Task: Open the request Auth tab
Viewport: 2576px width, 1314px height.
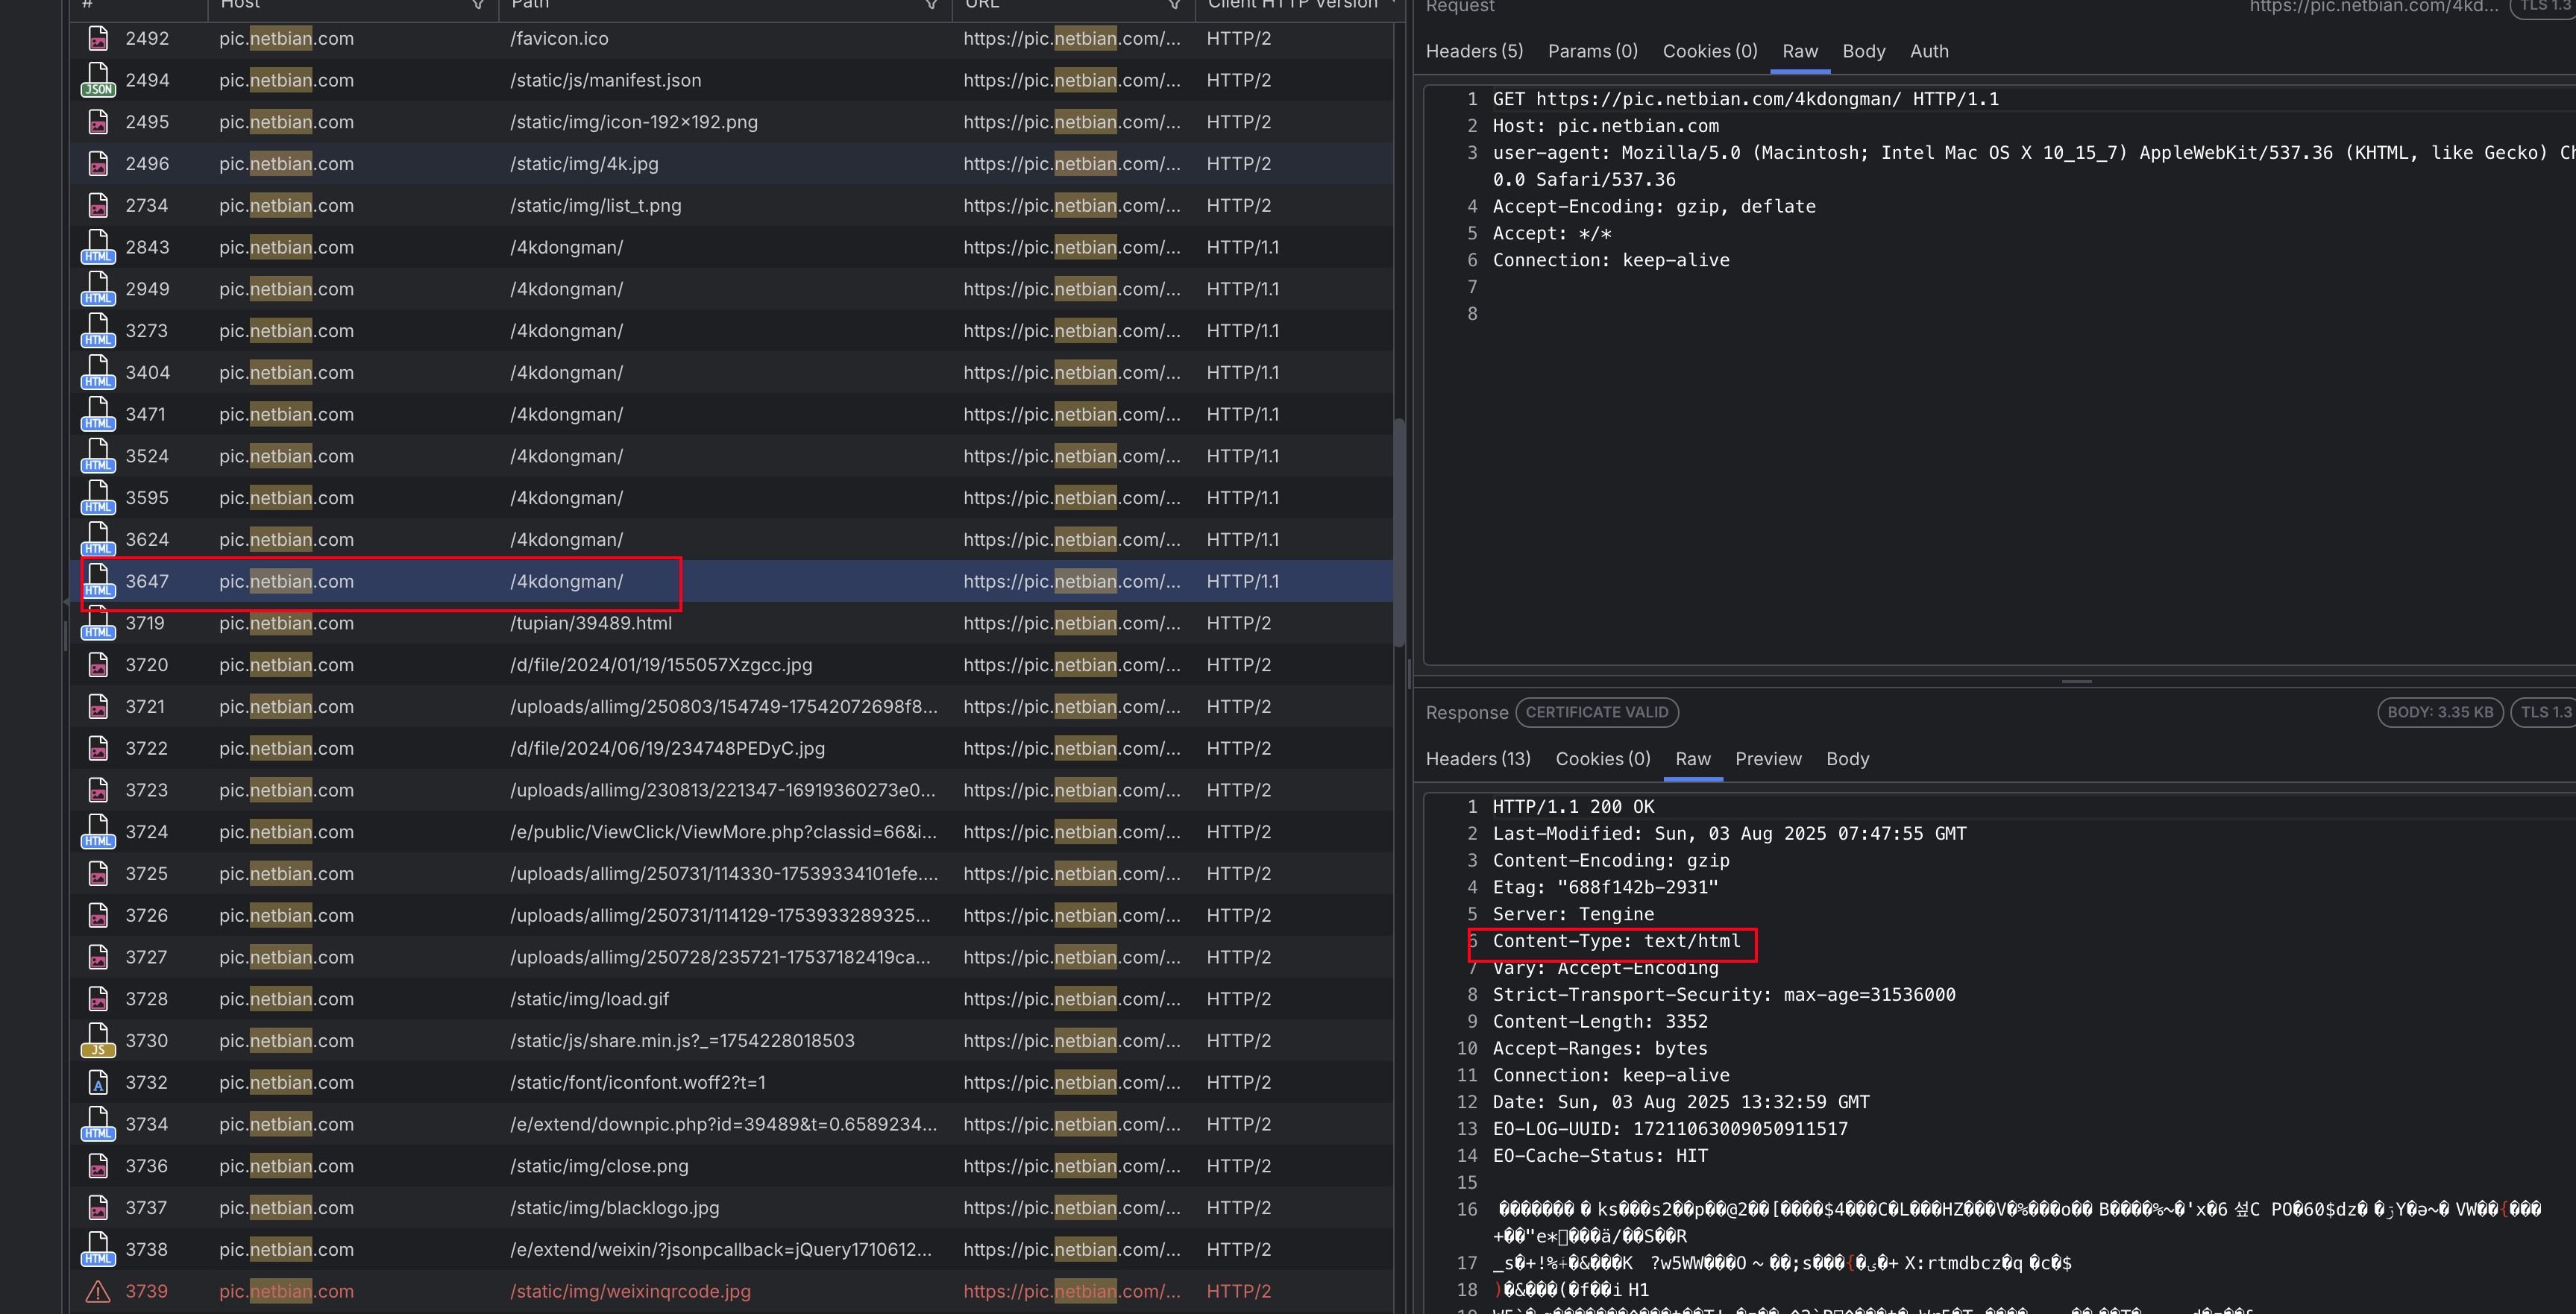Action: 1929,51
